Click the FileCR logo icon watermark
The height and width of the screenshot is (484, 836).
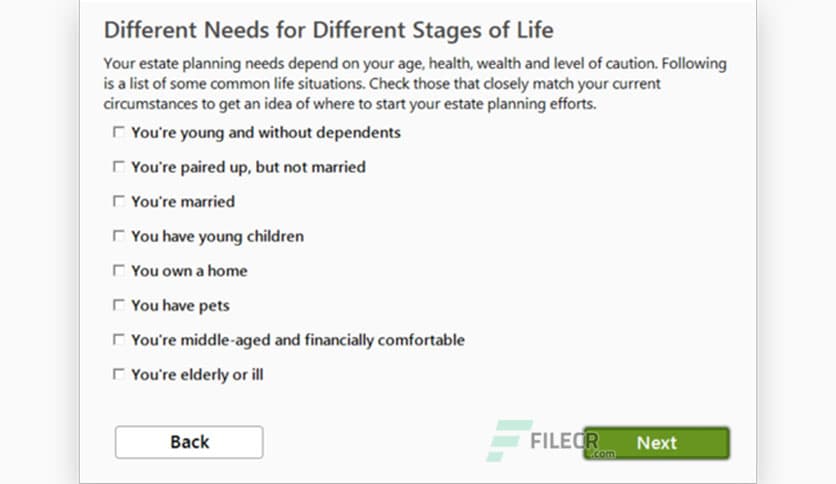508,440
